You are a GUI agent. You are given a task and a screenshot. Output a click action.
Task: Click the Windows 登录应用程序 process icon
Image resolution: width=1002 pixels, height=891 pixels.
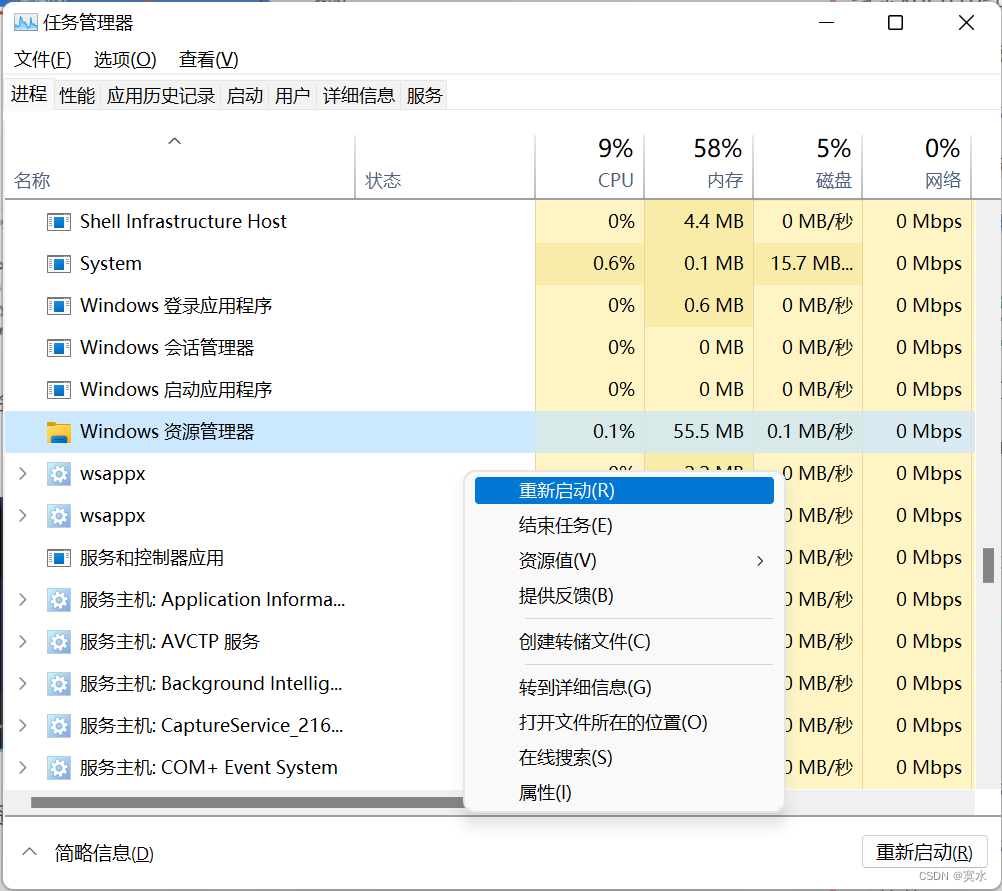(x=59, y=306)
